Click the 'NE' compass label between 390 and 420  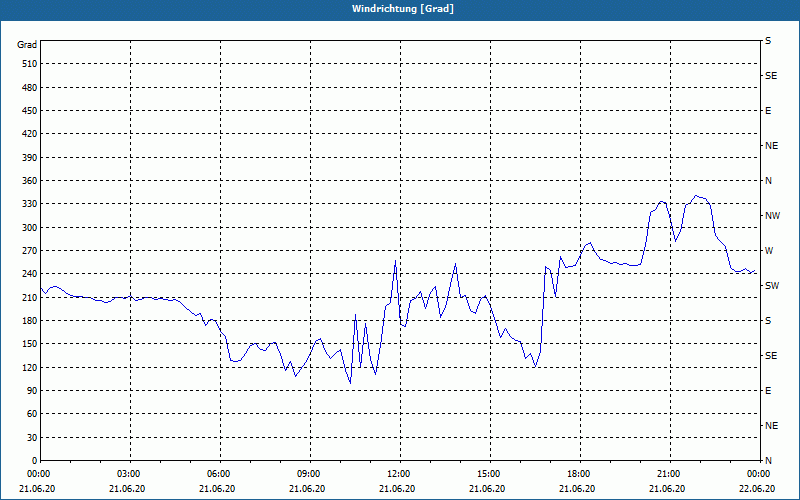[771, 146]
